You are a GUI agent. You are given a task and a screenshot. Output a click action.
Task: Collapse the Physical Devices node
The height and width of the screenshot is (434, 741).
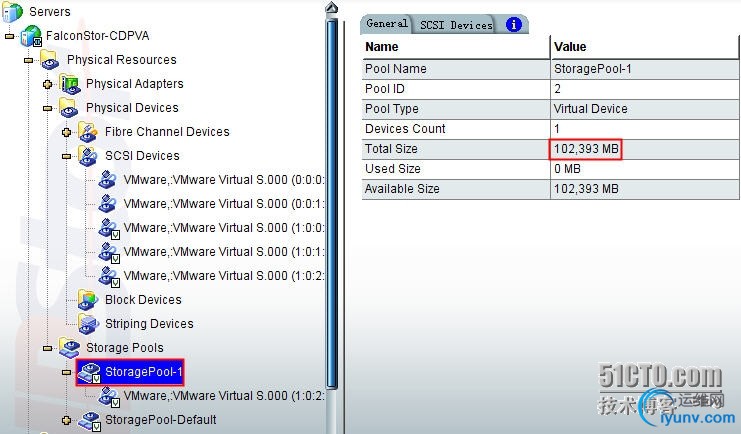click(x=47, y=108)
